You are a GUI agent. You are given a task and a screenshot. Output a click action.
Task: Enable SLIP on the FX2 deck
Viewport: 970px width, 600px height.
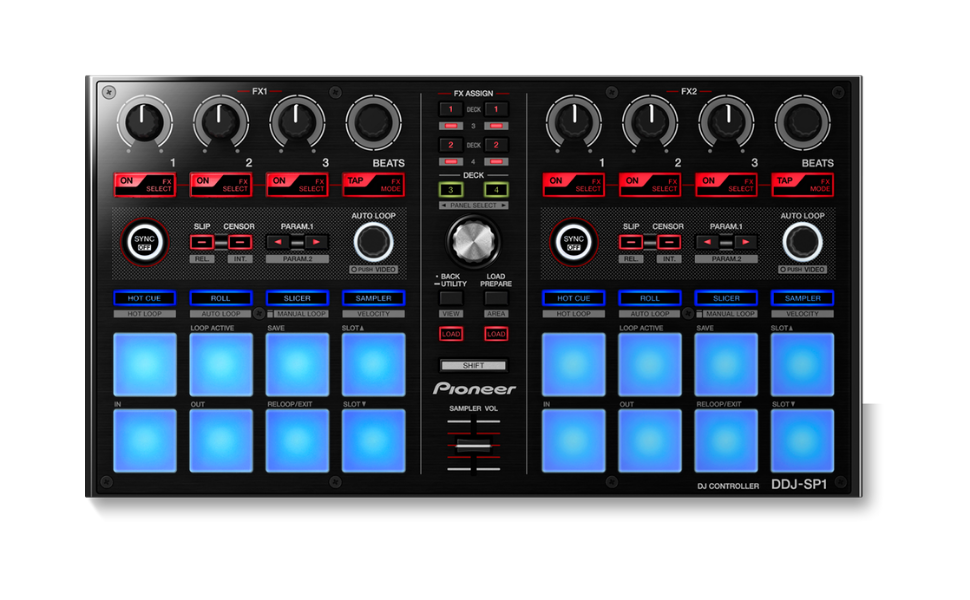pos(631,242)
